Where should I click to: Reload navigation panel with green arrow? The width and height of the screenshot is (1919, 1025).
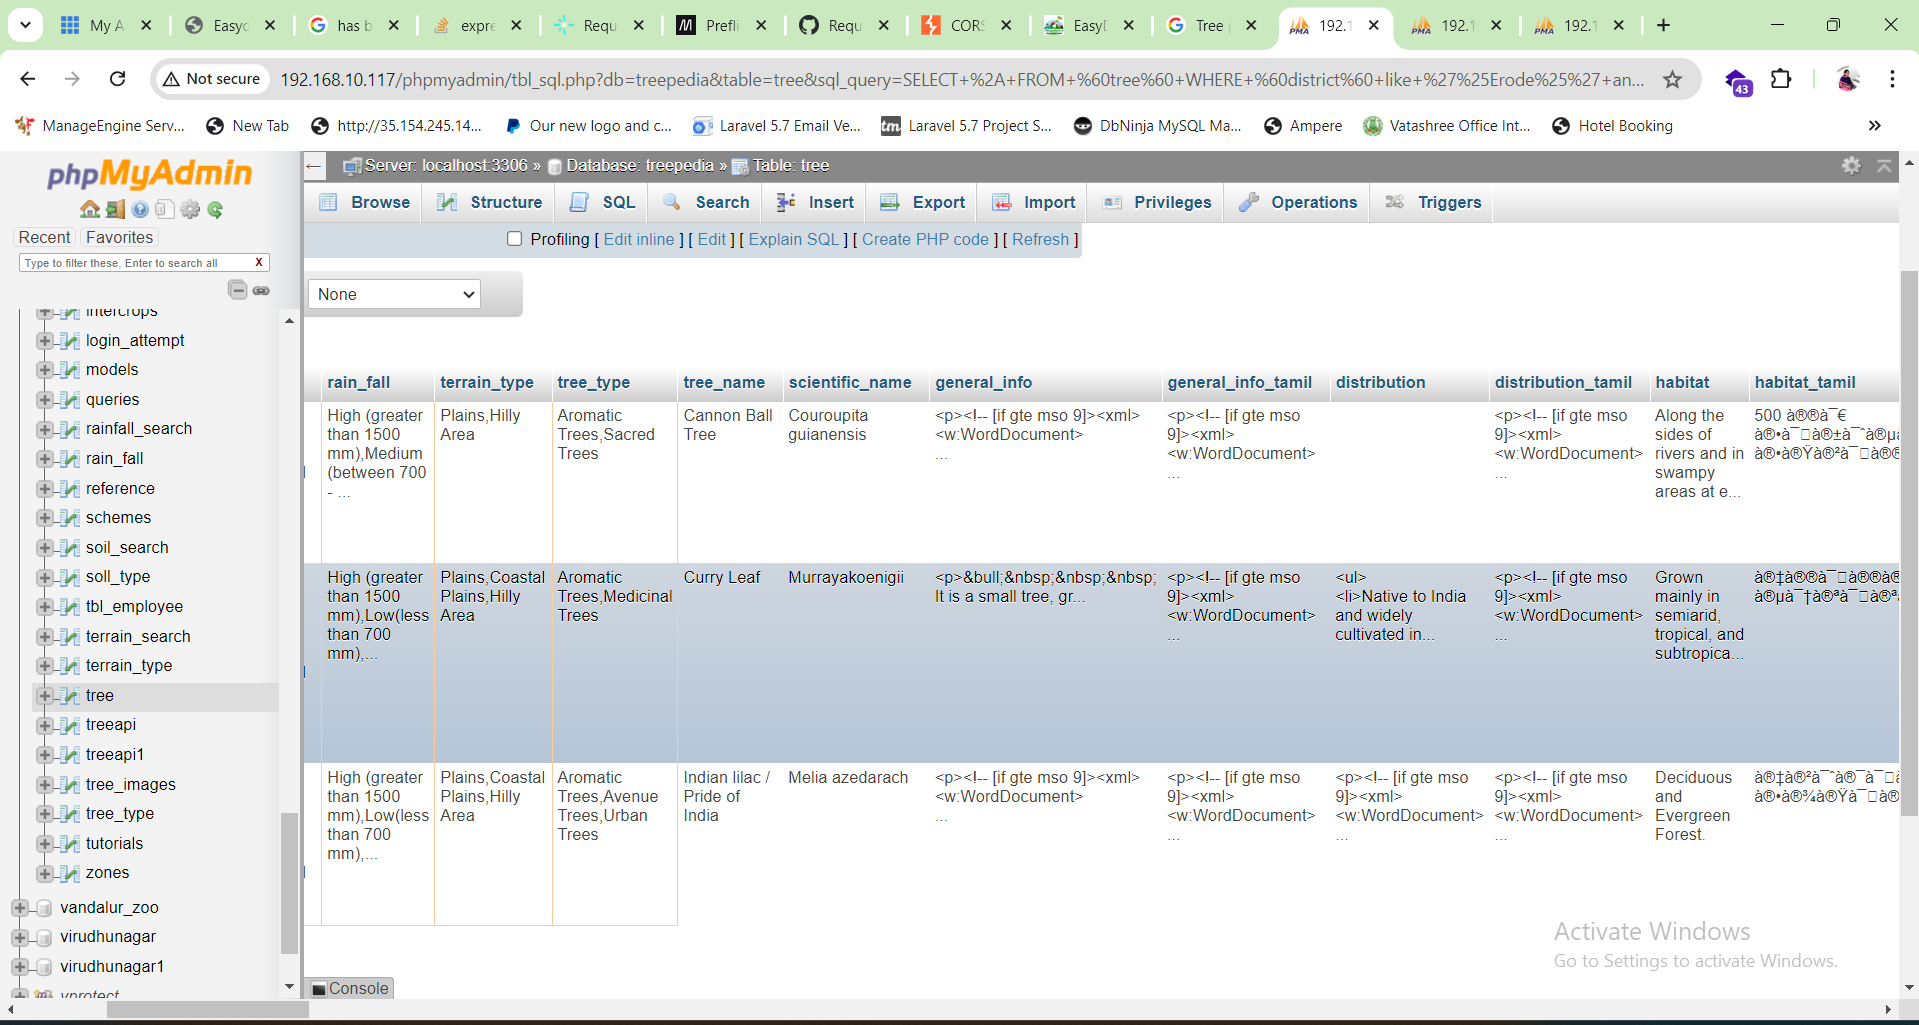[215, 209]
